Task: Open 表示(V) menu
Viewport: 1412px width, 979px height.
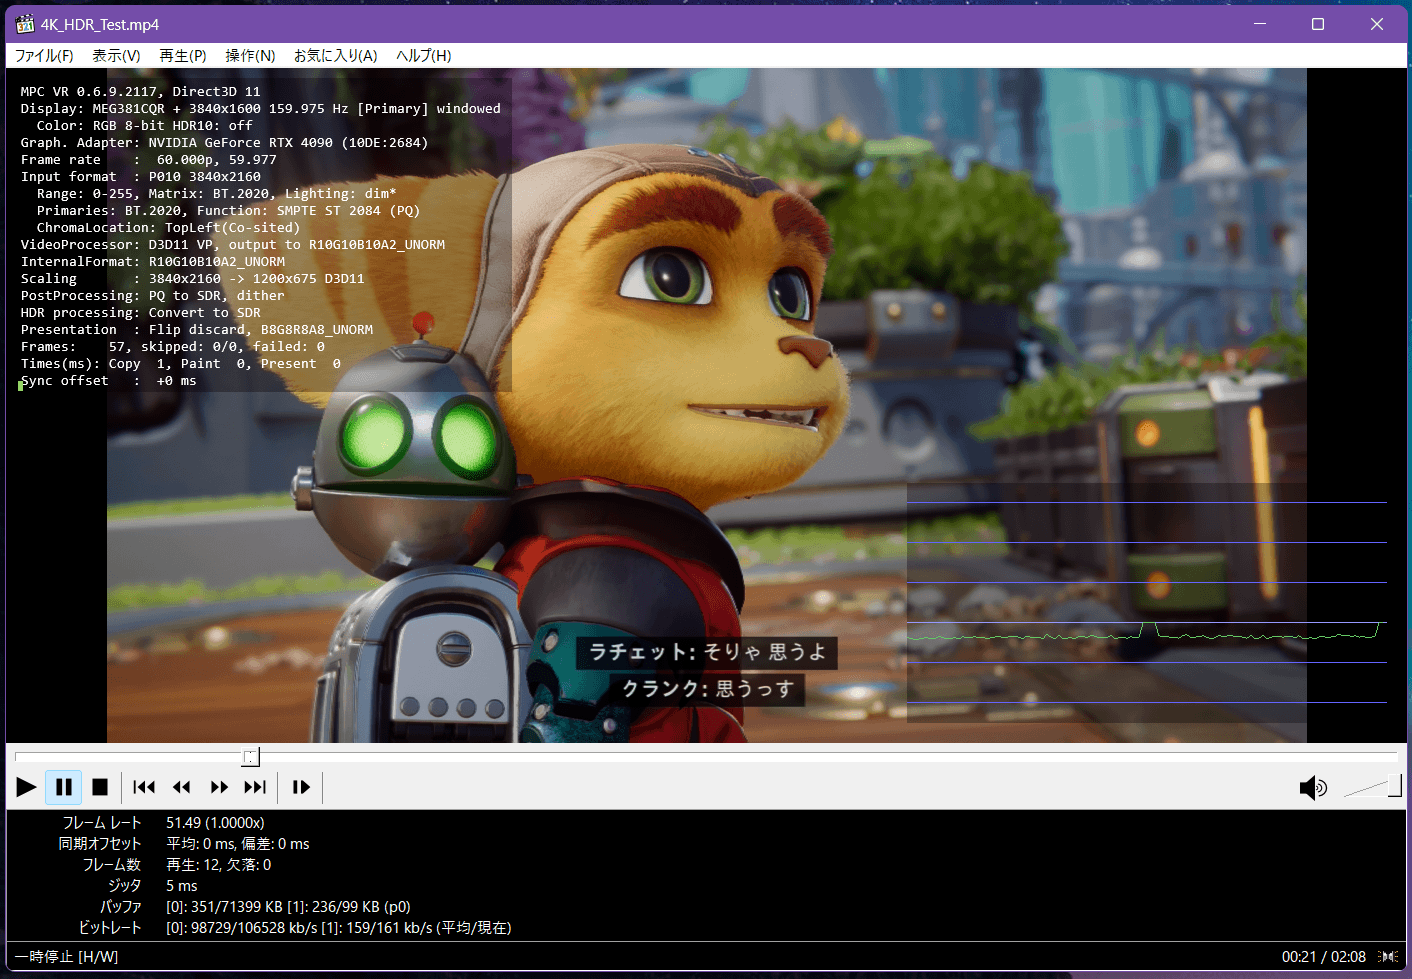Action: point(116,56)
